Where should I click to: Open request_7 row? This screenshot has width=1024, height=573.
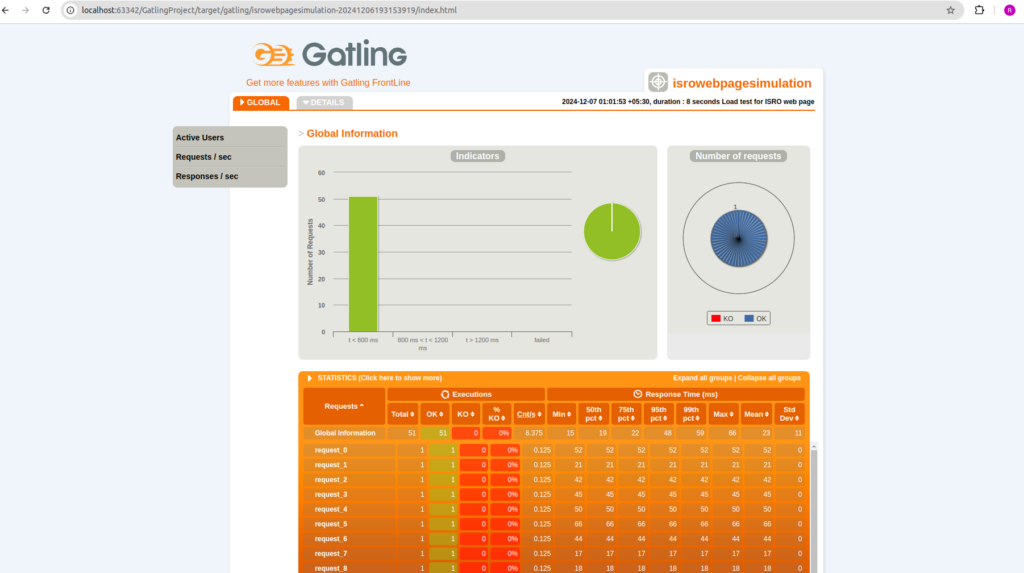click(x=554, y=553)
